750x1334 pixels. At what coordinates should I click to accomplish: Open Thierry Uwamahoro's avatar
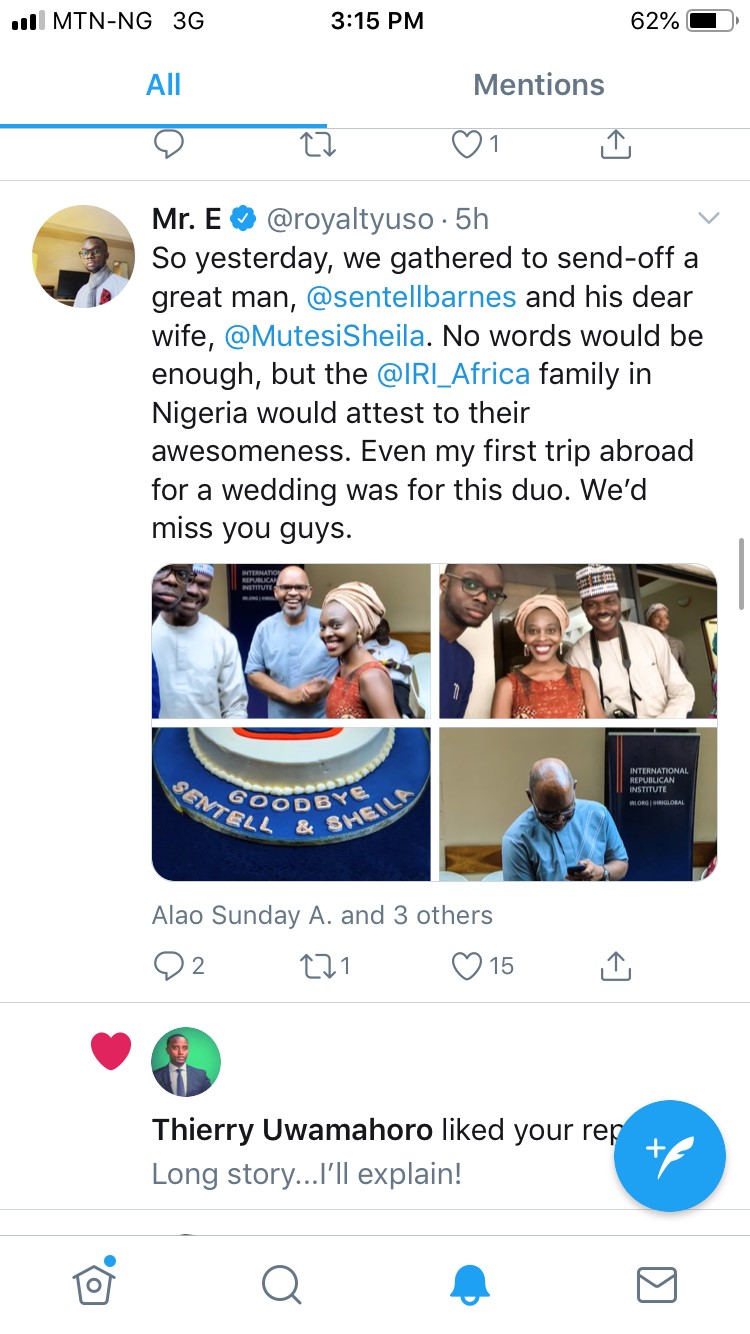tap(186, 1061)
